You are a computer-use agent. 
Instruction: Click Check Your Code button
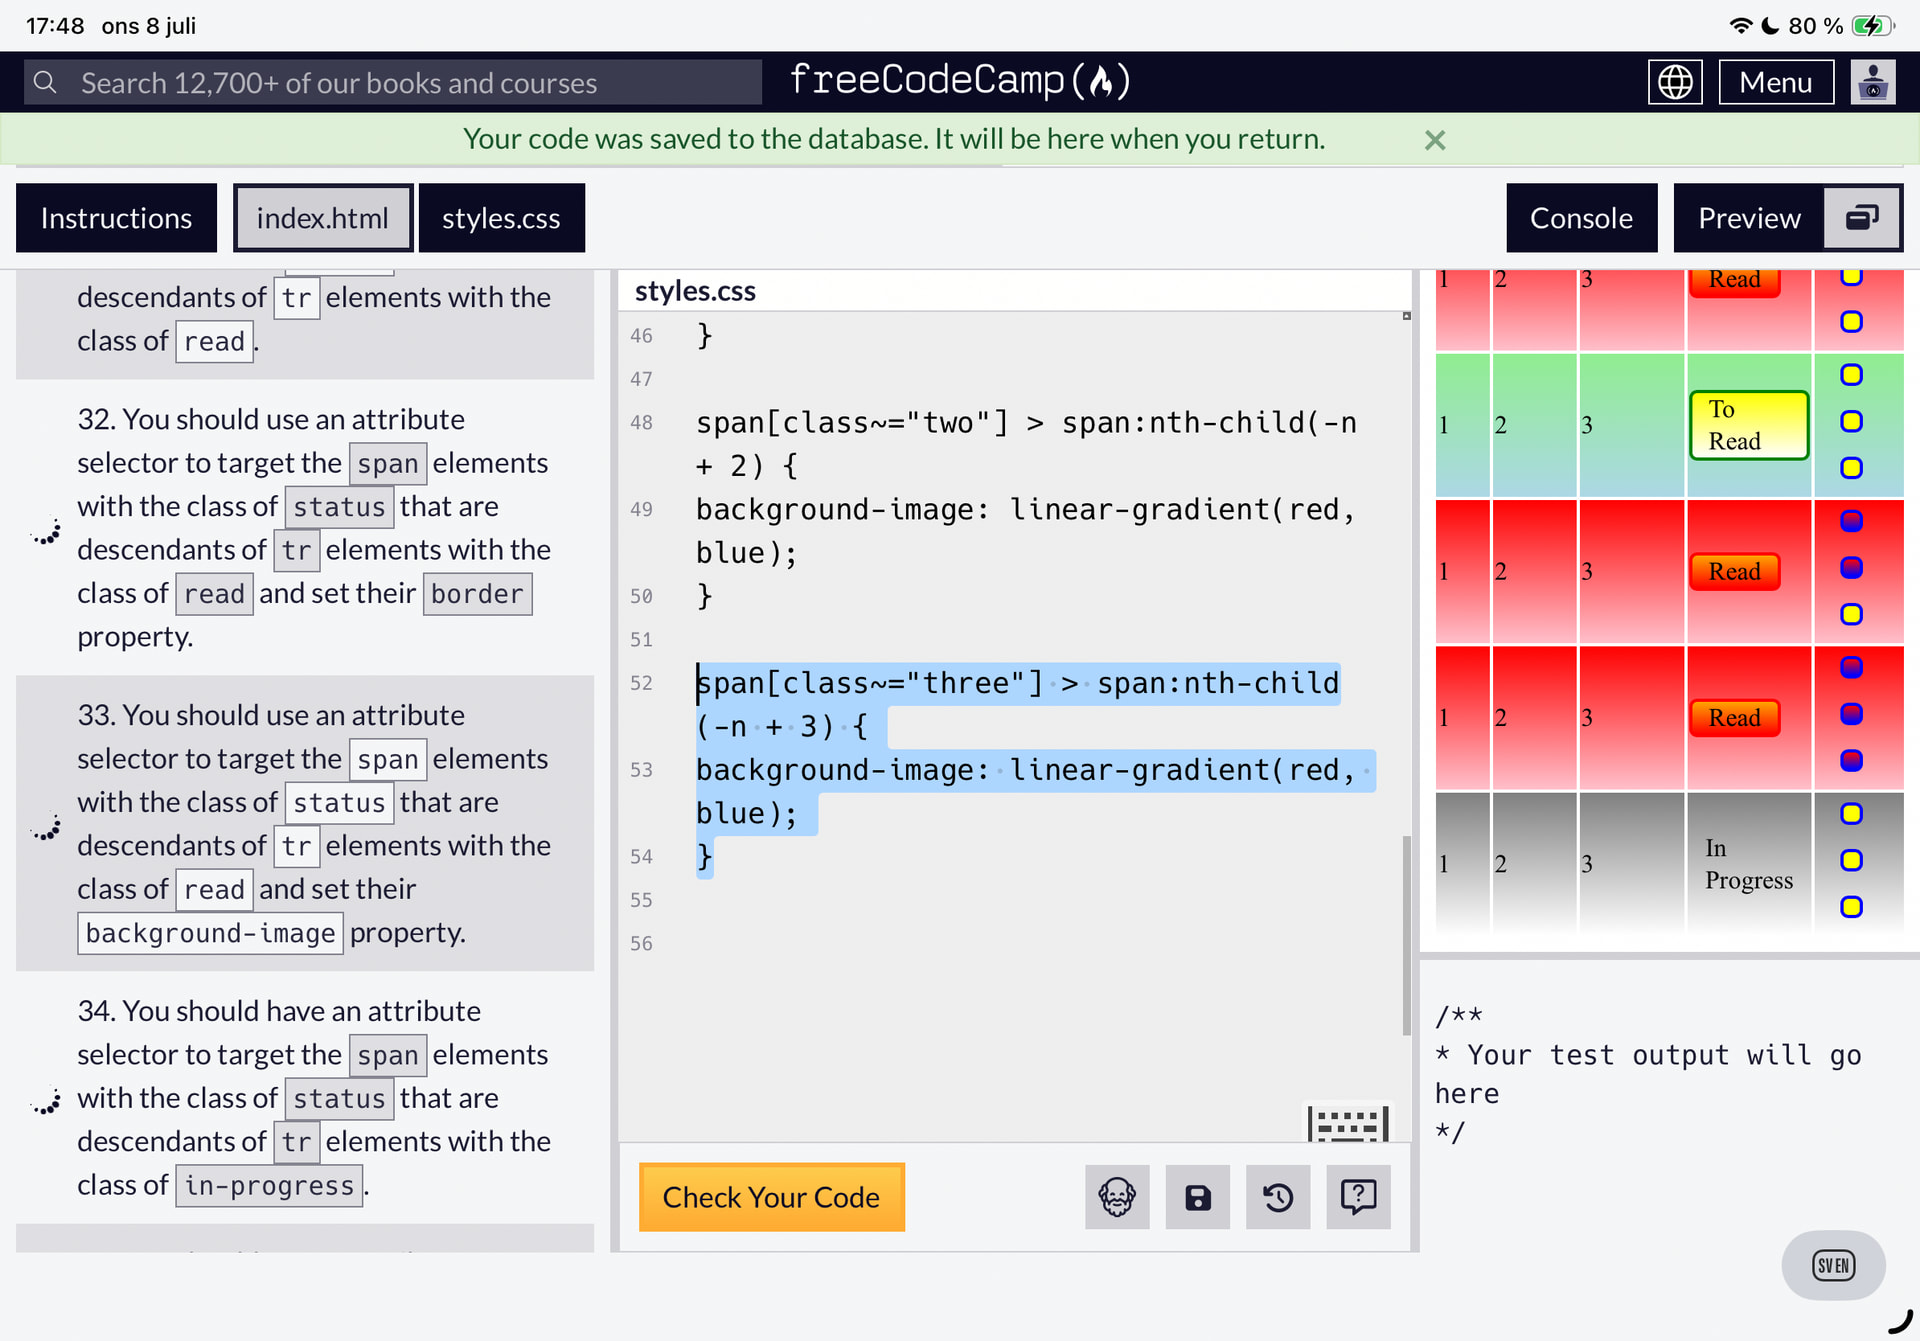point(771,1197)
